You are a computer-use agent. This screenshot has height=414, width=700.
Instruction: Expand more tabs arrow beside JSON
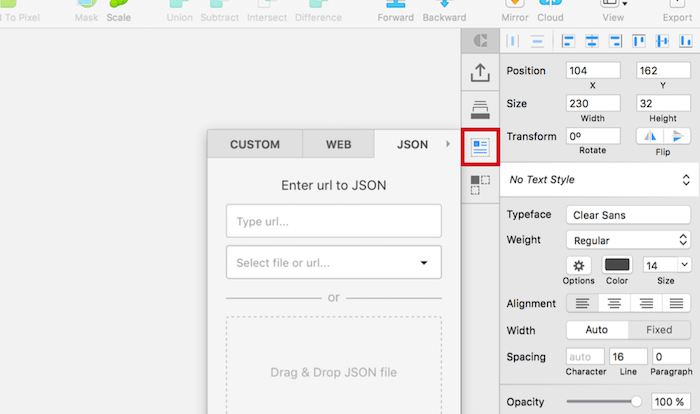click(x=448, y=144)
